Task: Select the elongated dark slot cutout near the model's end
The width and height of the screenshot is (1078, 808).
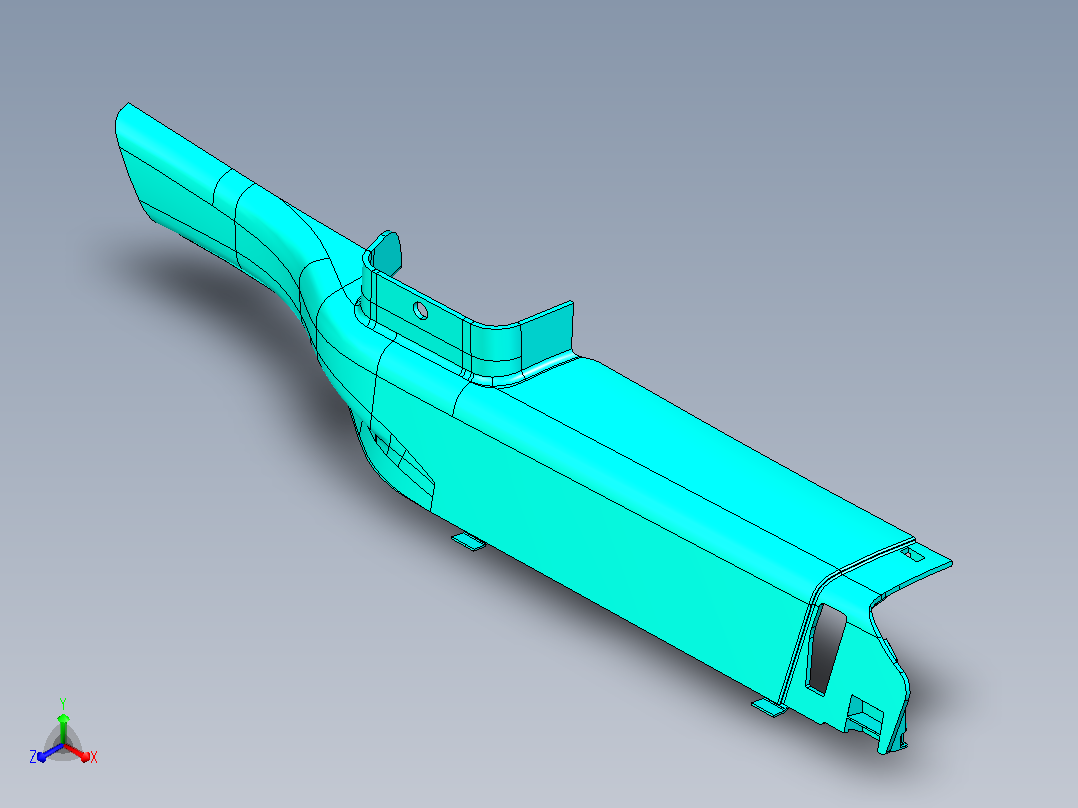Action: point(826,650)
